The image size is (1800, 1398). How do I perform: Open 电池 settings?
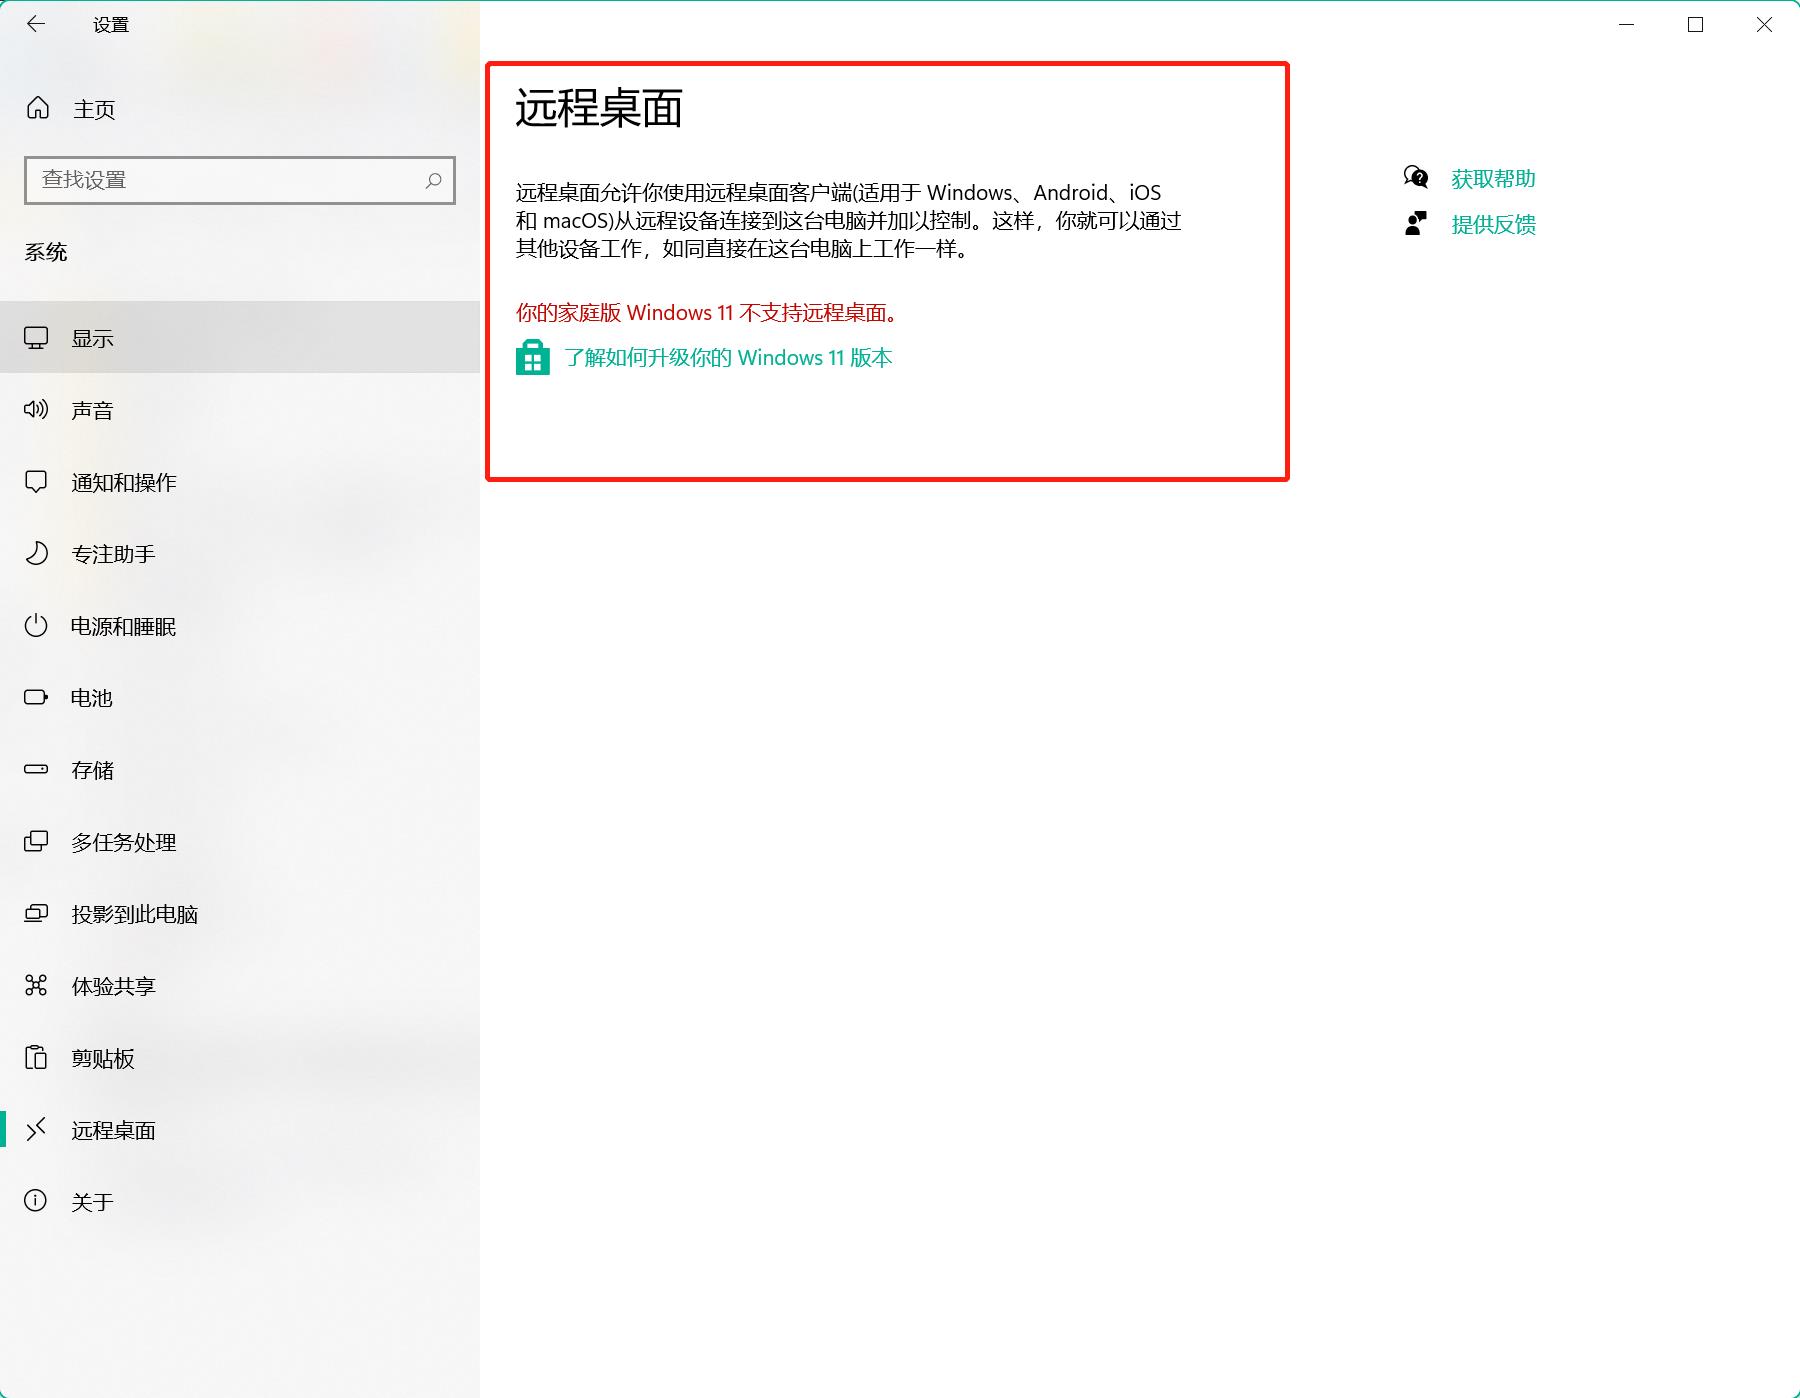click(240, 698)
